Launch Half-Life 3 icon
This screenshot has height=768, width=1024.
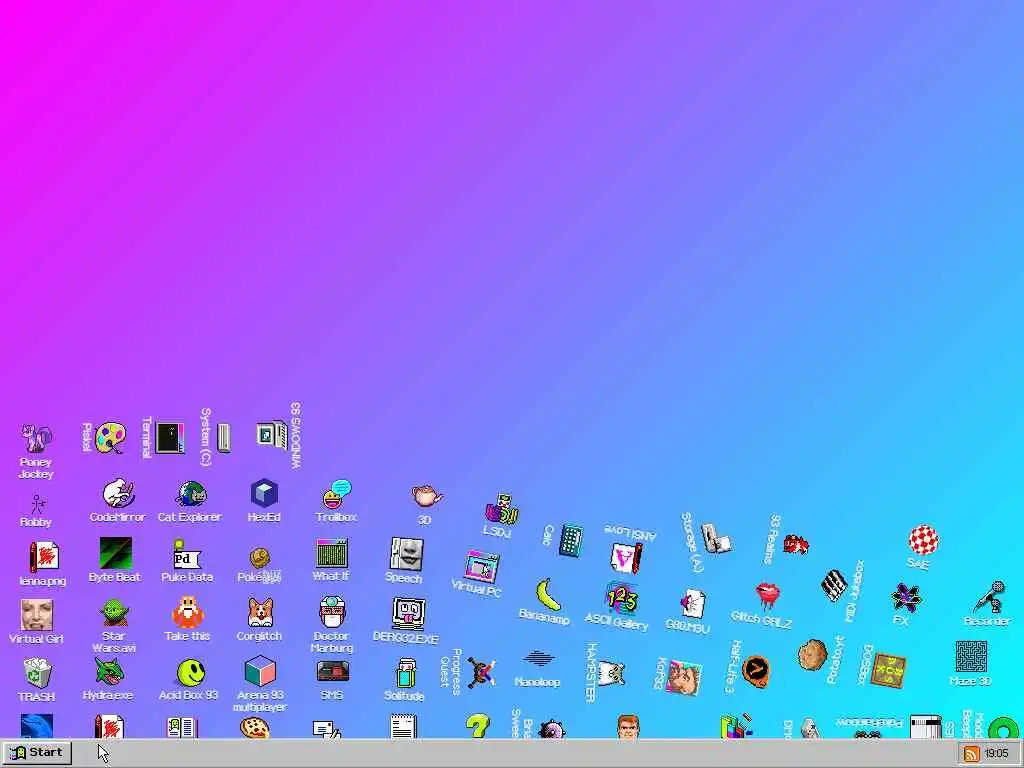tap(756, 672)
